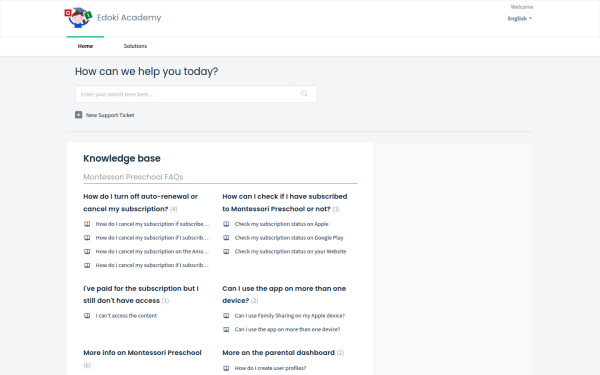Open 'More on the parental dashboard' heading
This screenshot has height=375, width=600.
279,353
